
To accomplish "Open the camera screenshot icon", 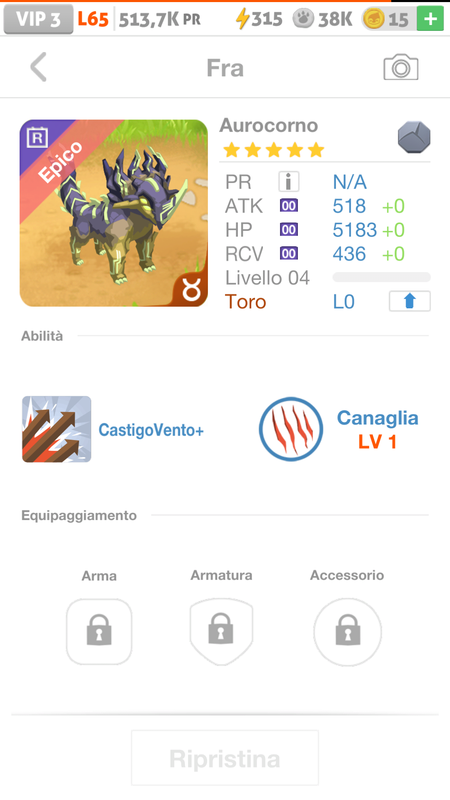I will click(x=401, y=67).
